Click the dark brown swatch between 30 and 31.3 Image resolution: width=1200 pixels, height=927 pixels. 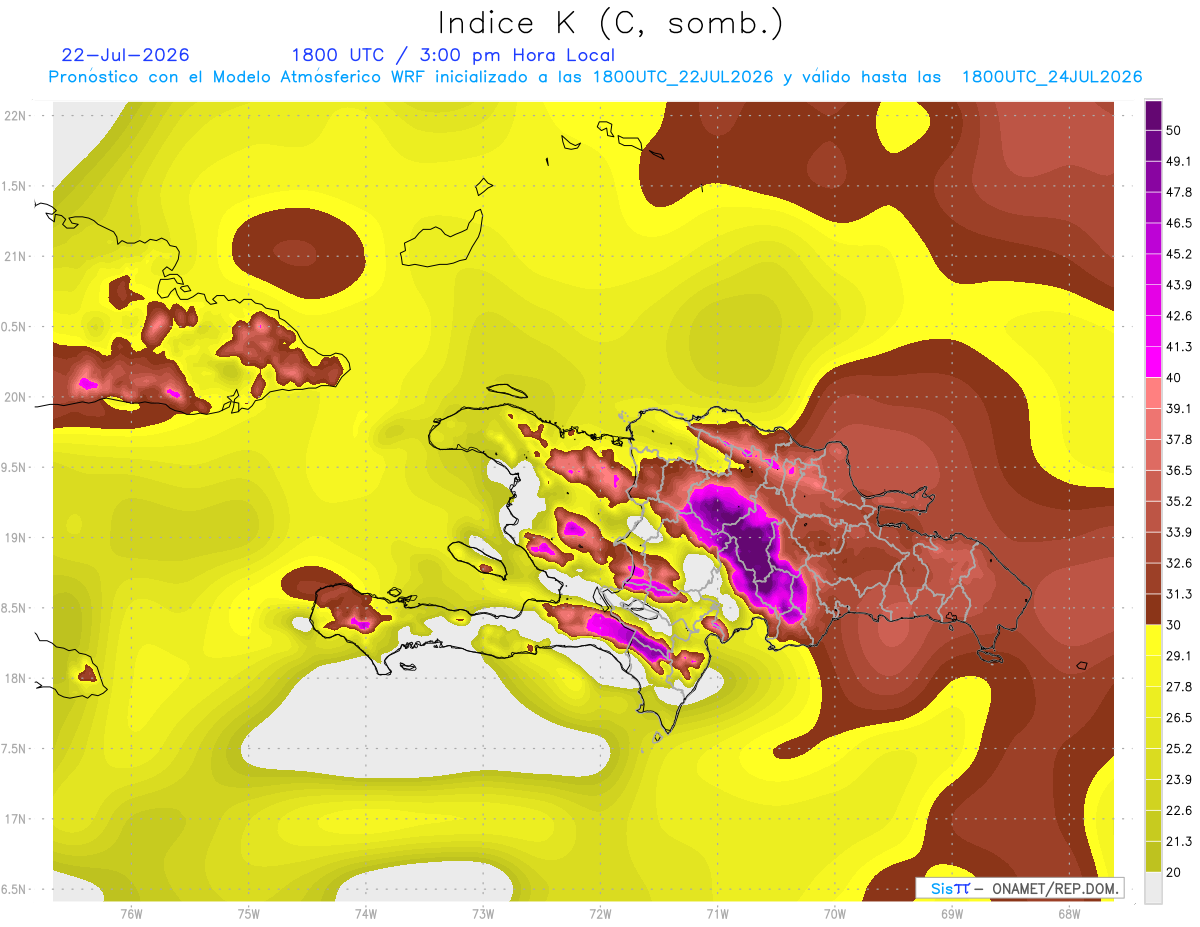click(1153, 609)
